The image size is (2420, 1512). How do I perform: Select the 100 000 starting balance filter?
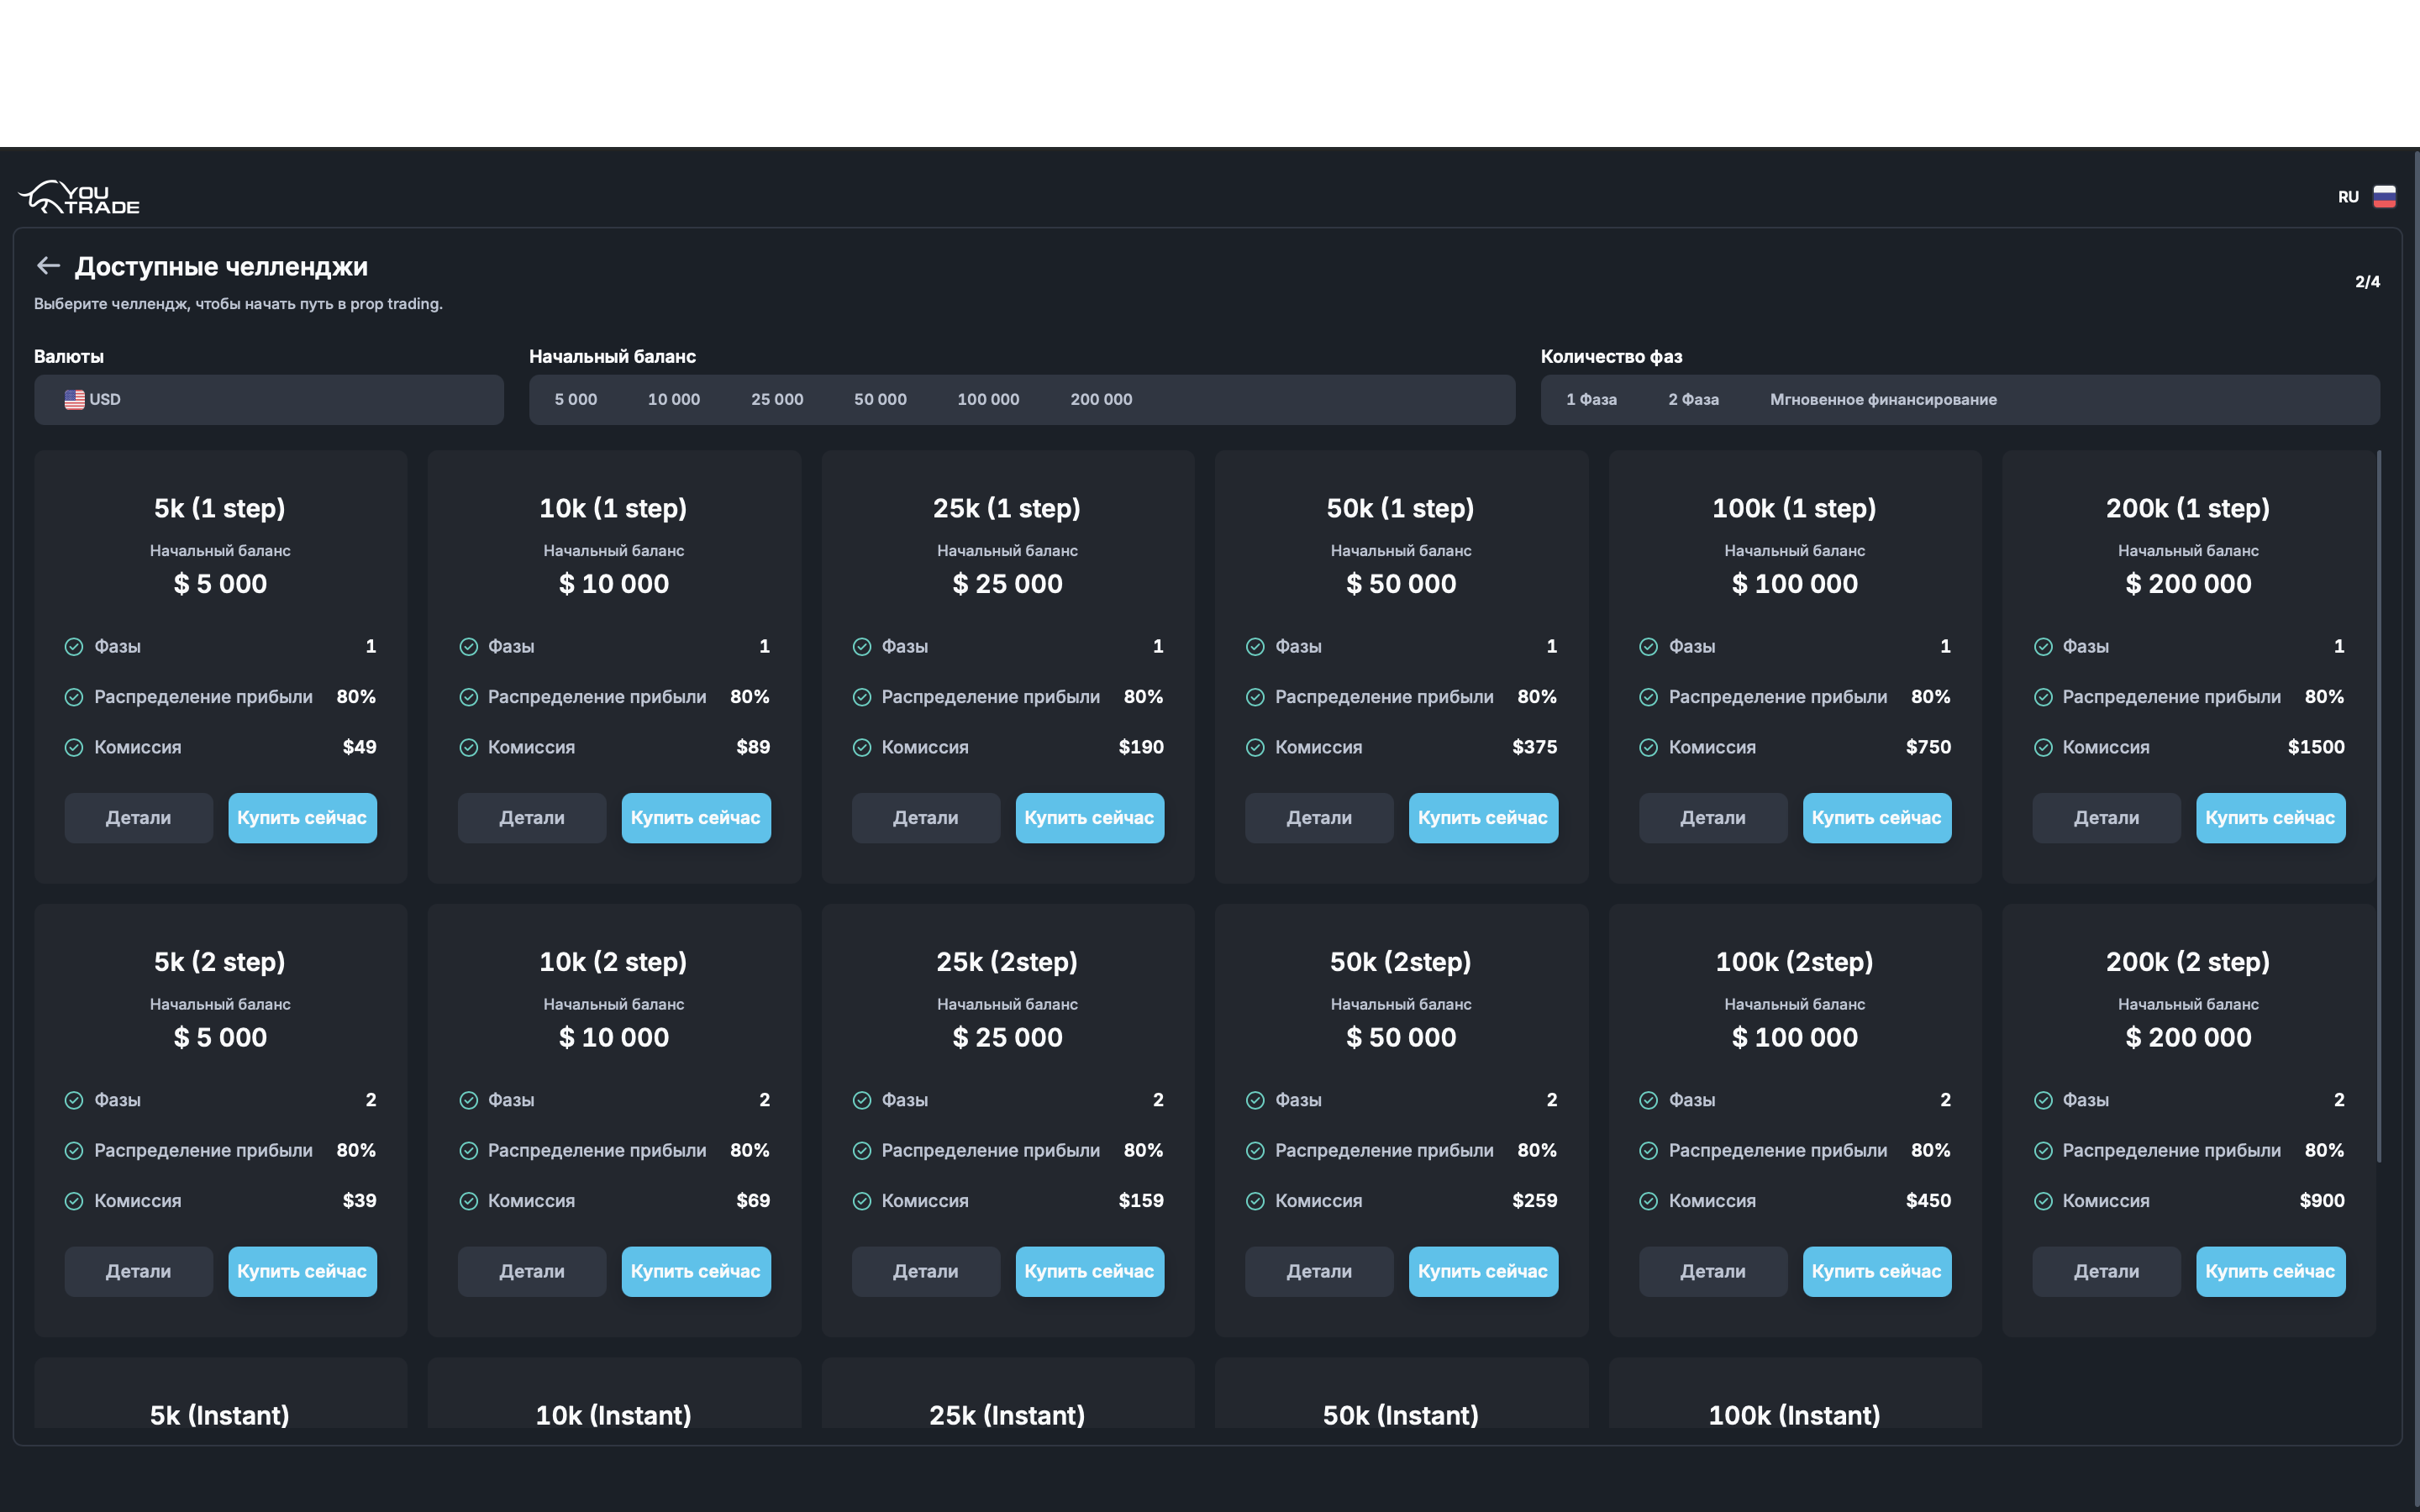pos(988,400)
